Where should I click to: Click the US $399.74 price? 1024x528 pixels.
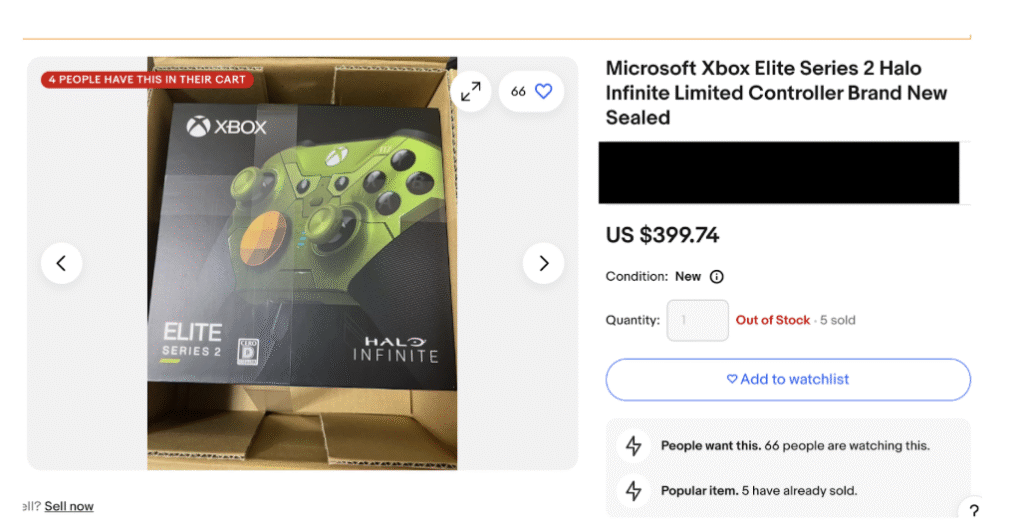662,236
